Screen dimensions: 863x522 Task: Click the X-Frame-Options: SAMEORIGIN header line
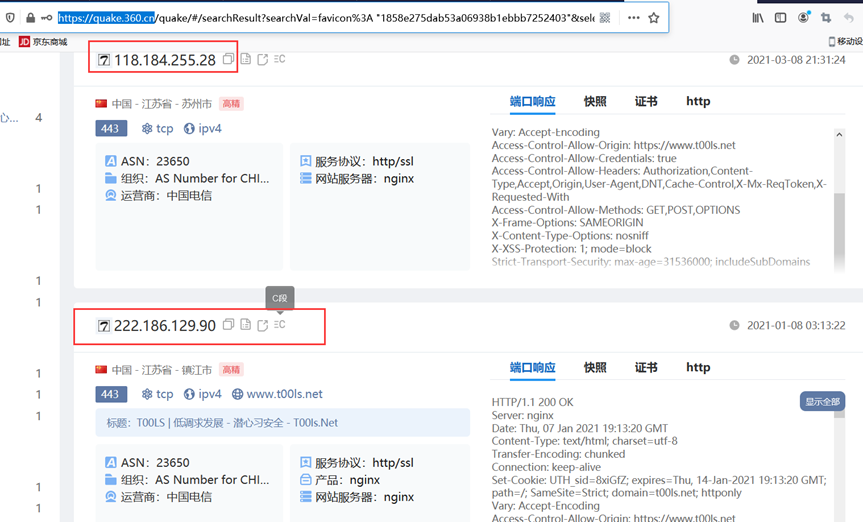[567, 222]
